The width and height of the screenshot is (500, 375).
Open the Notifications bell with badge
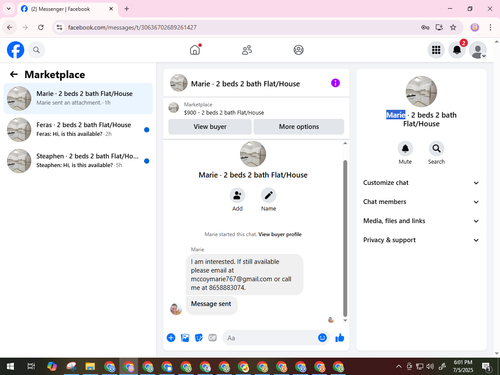pyautogui.click(x=457, y=50)
